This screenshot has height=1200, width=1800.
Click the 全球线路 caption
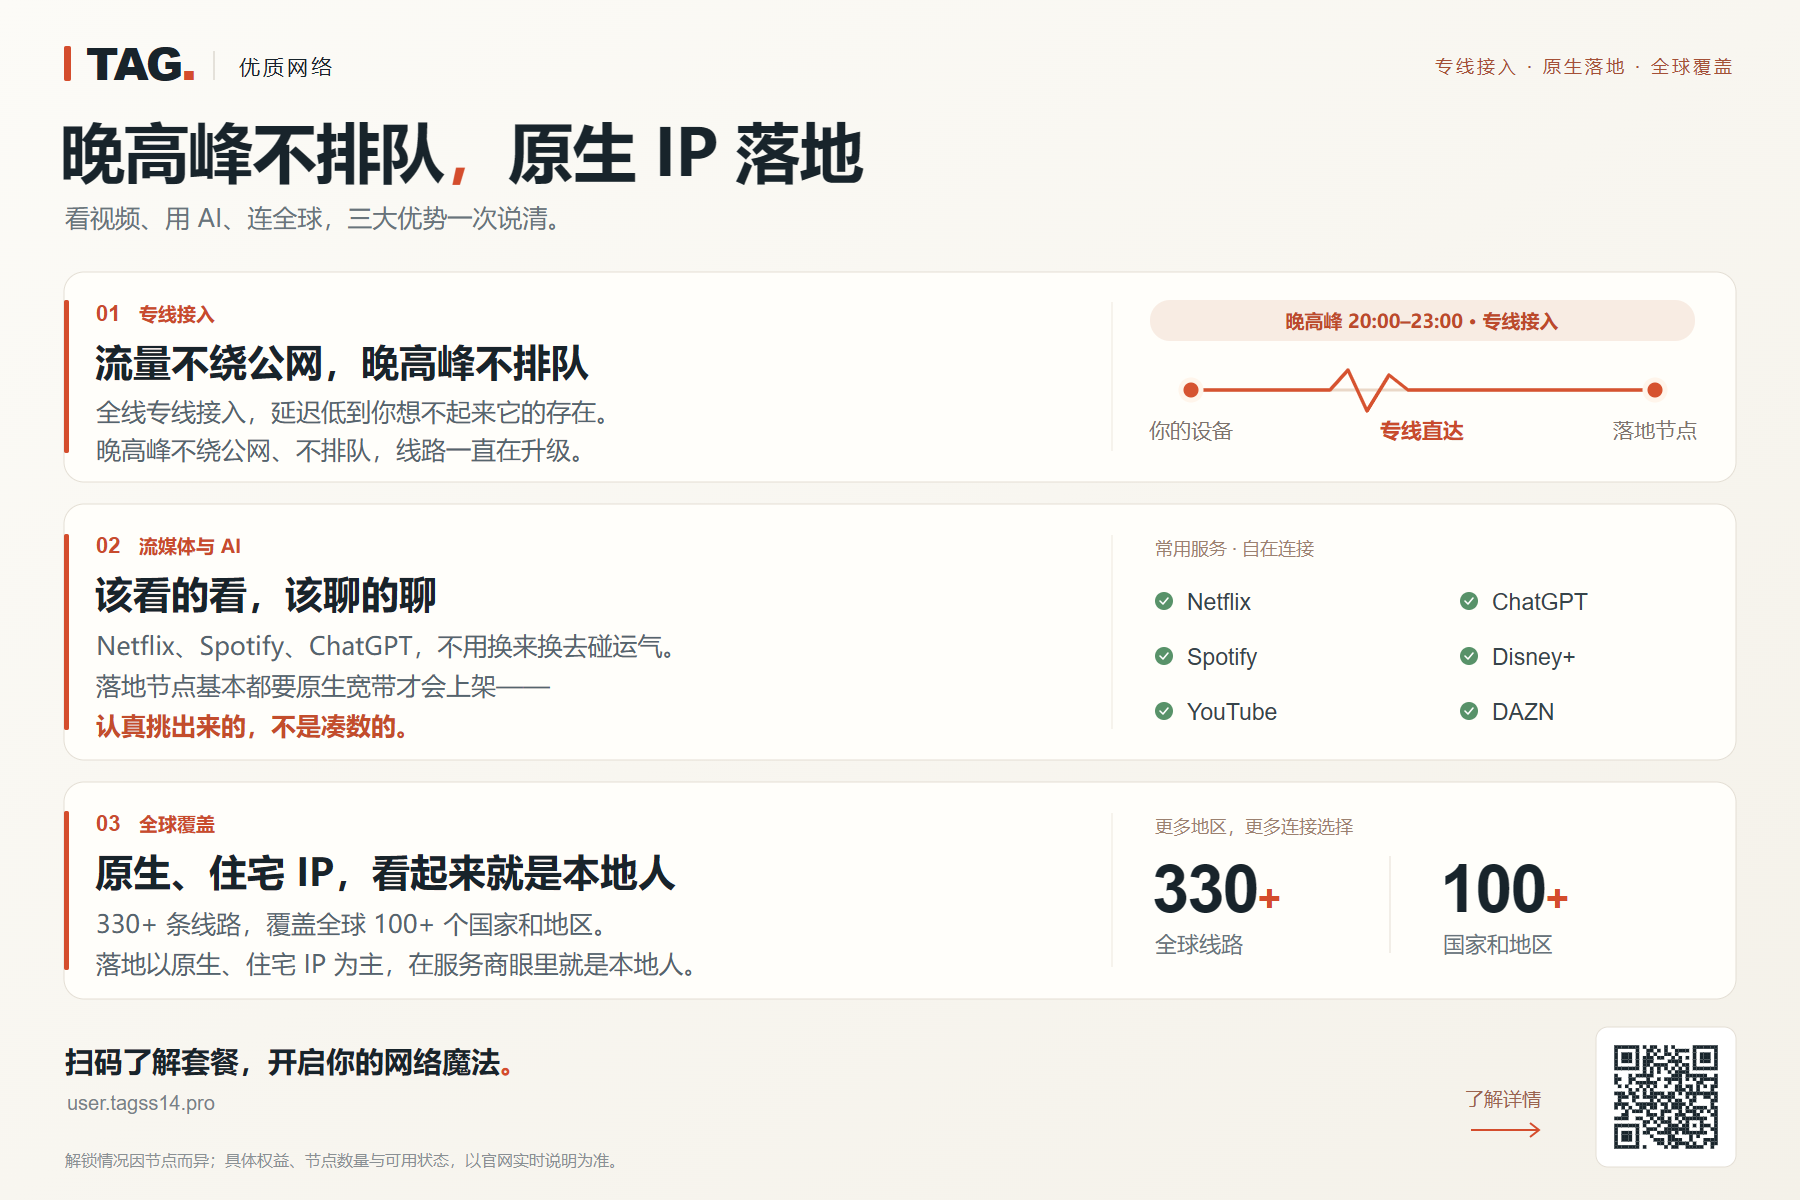(1199, 945)
